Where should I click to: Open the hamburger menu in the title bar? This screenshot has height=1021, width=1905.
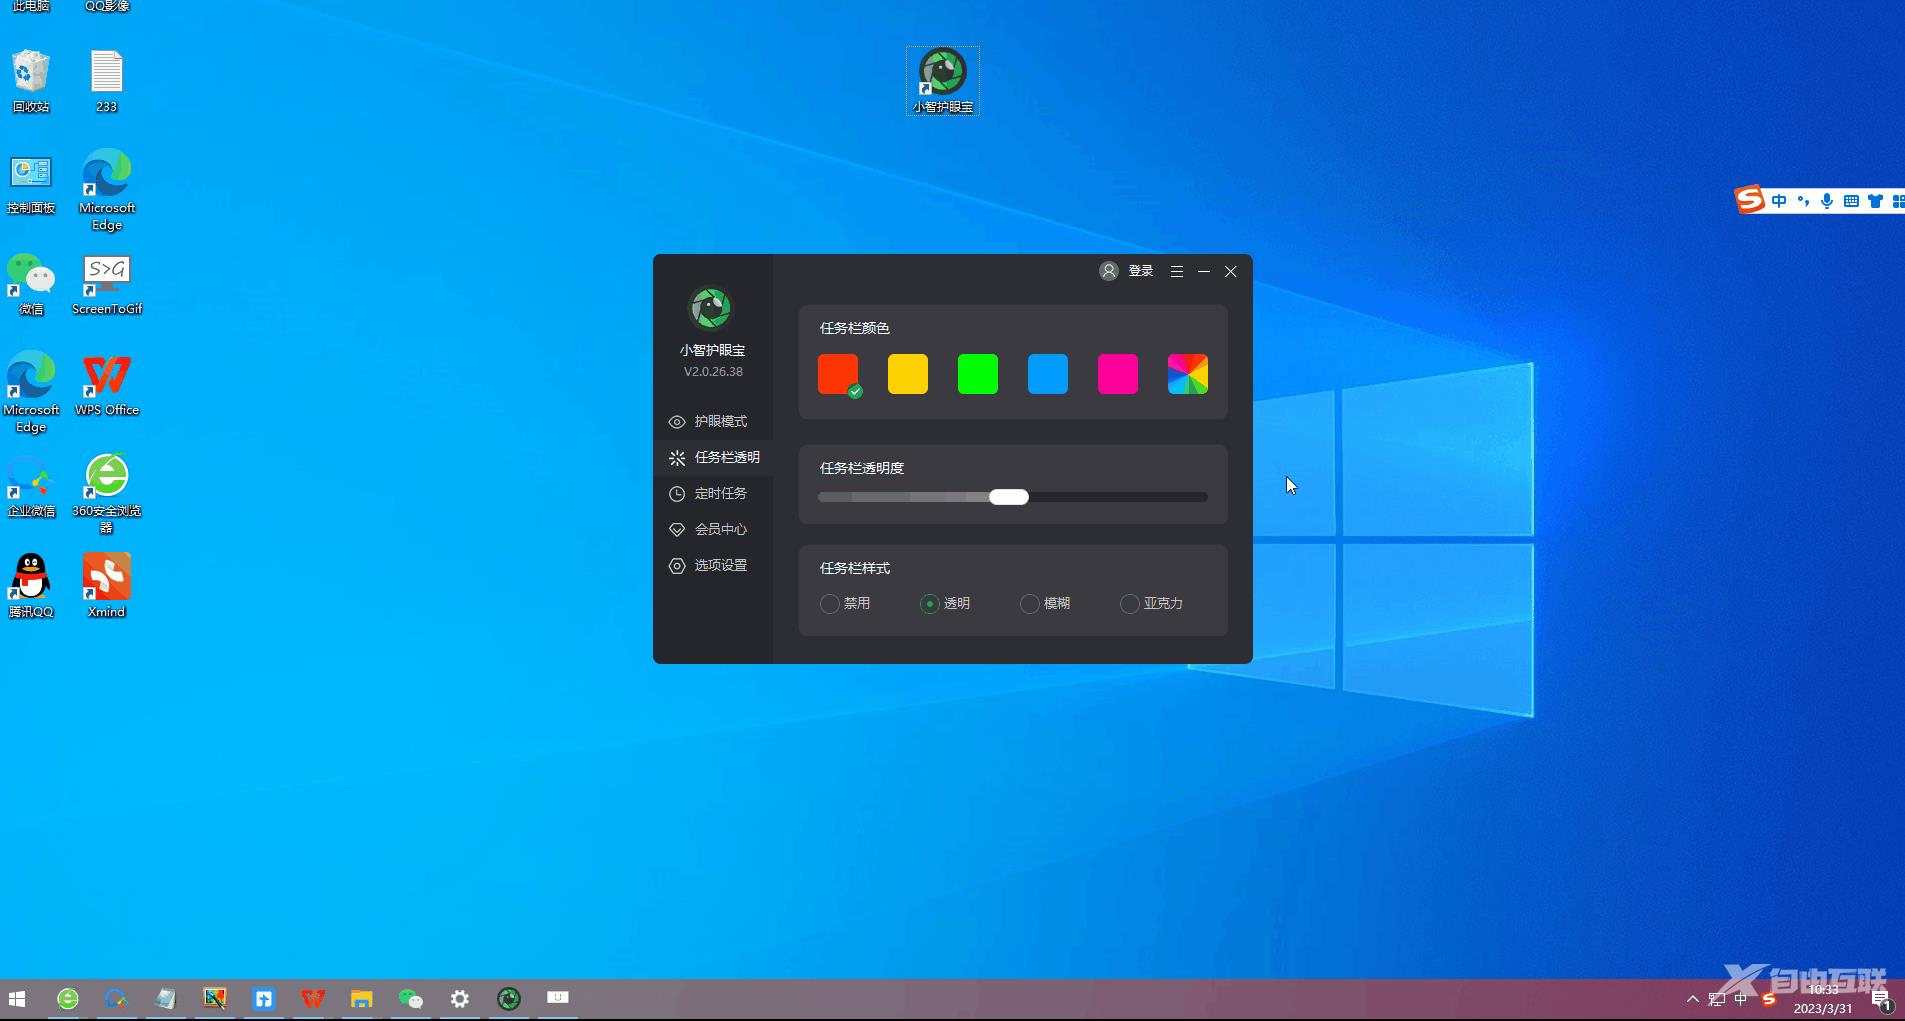pyautogui.click(x=1177, y=271)
